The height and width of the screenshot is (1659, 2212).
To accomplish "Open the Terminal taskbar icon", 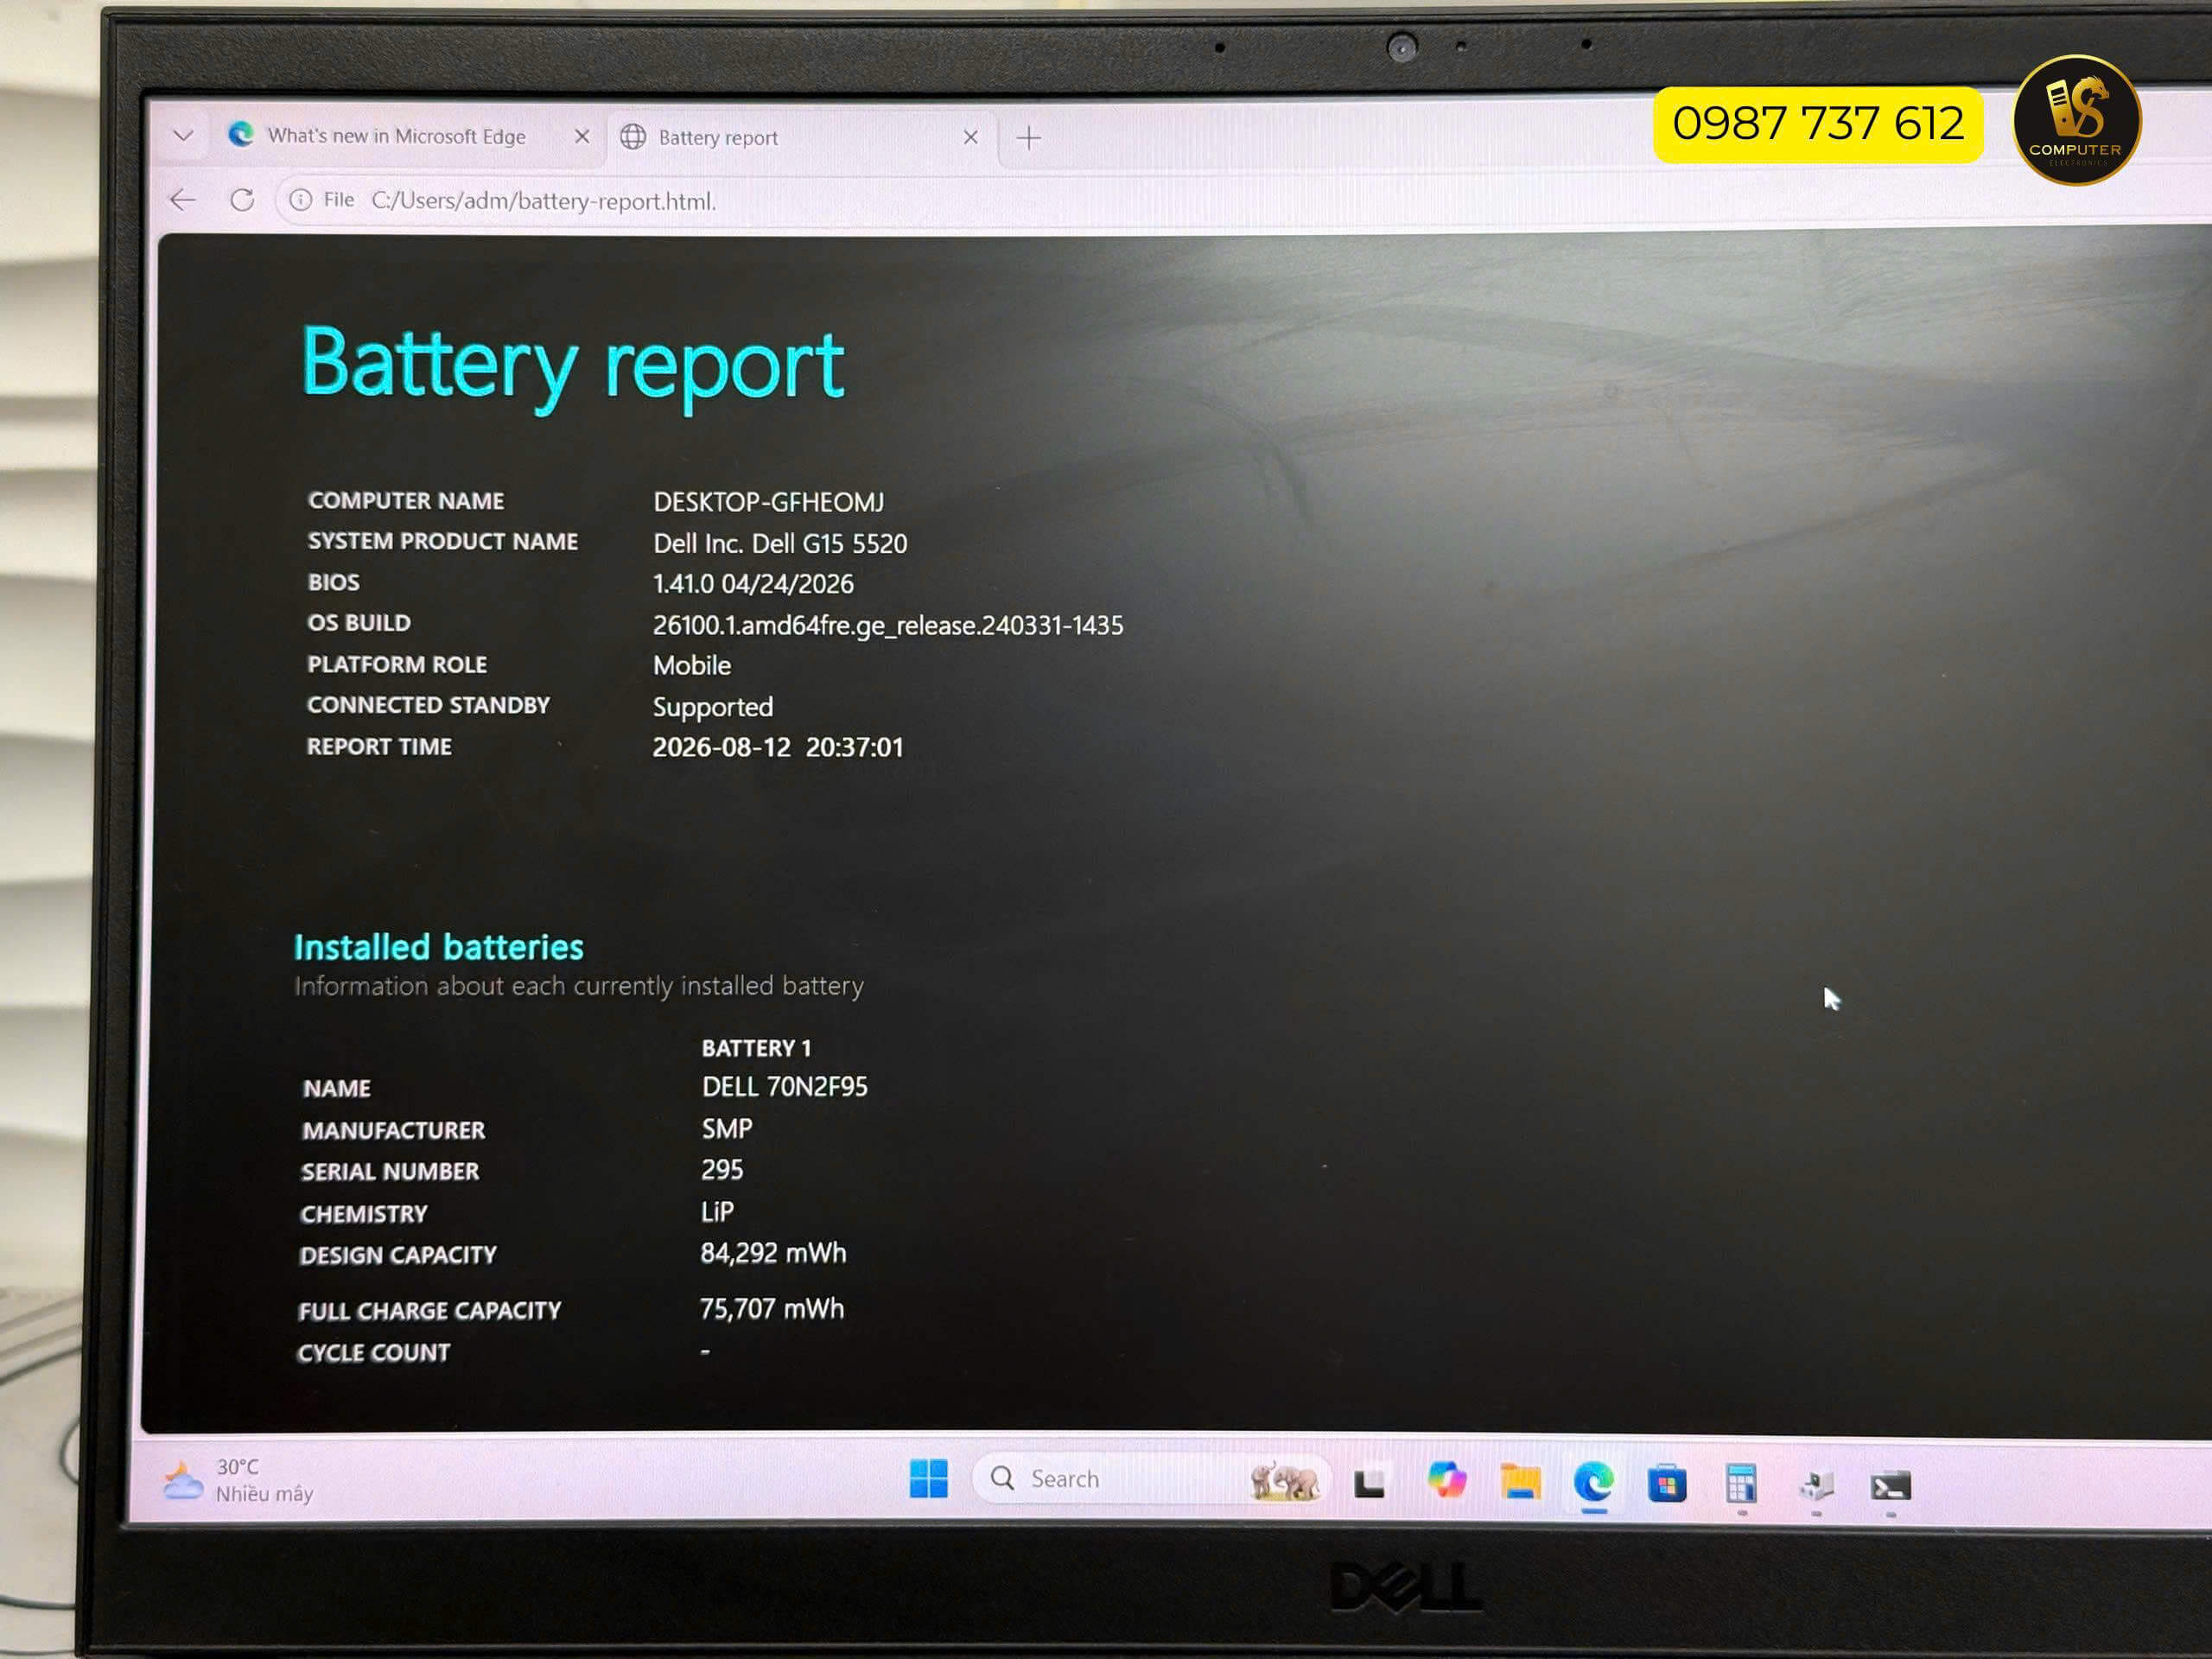I will click(1890, 1487).
